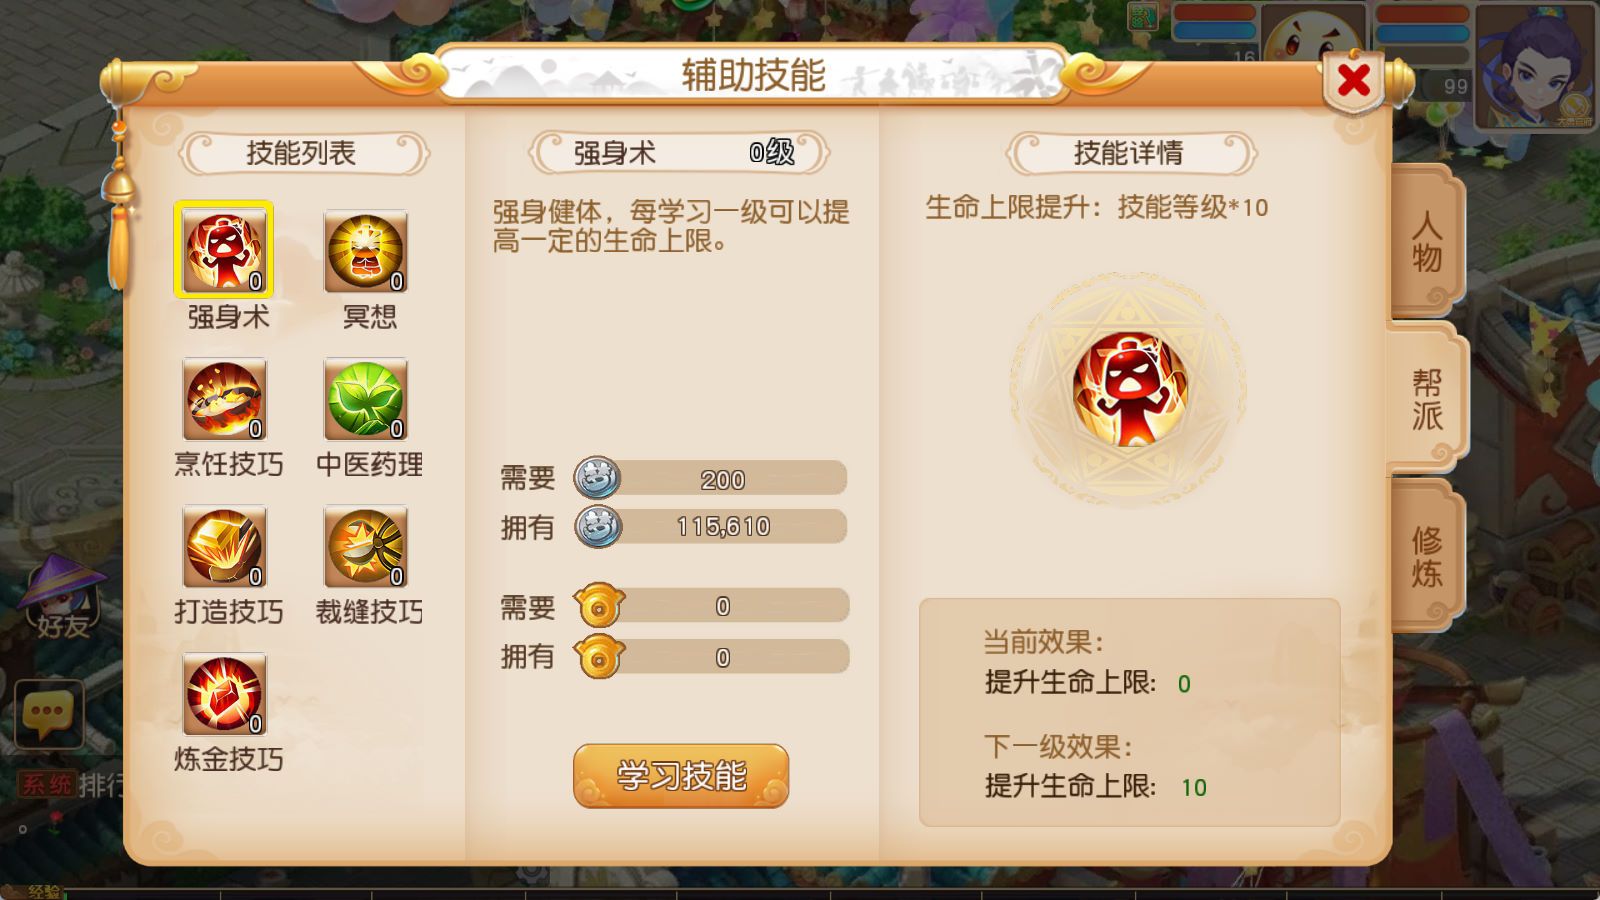The height and width of the screenshot is (900, 1600).
Task: Switch to the 修炼 cultivation tab
Action: pyautogui.click(x=1427, y=556)
